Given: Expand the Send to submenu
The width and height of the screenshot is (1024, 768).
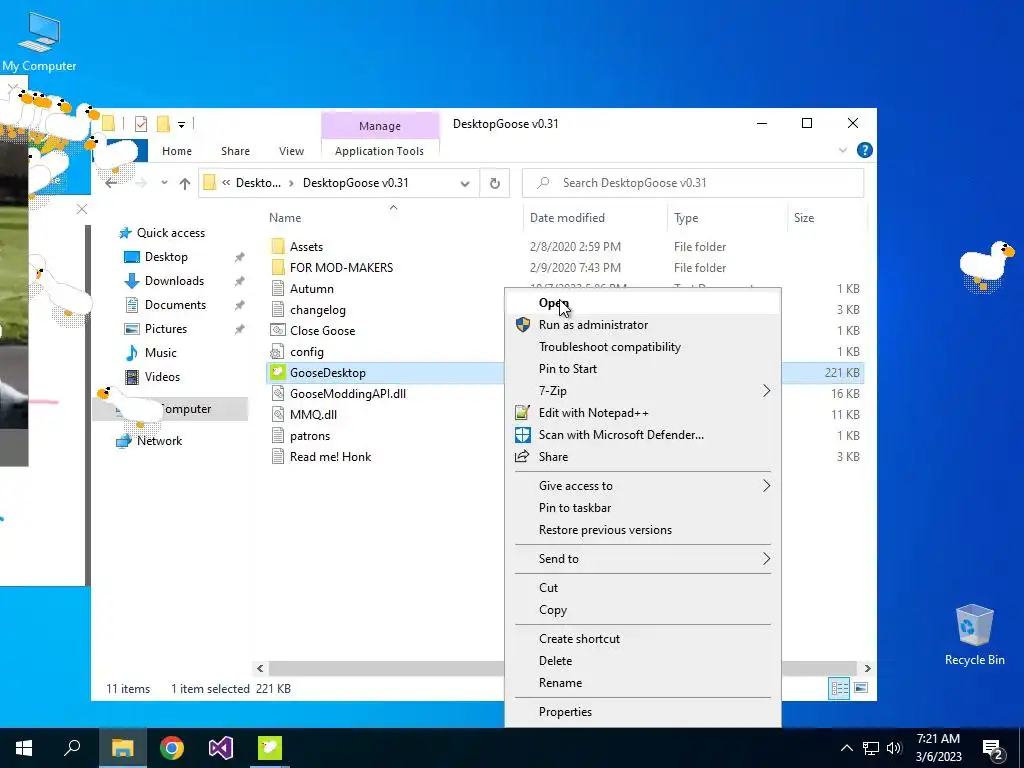Looking at the screenshot, I should (x=643, y=558).
